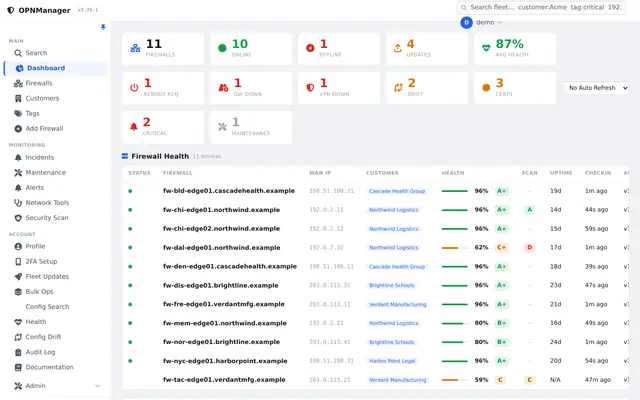
Task: Click the pin sidebar icon
Action: (x=103, y=27)
